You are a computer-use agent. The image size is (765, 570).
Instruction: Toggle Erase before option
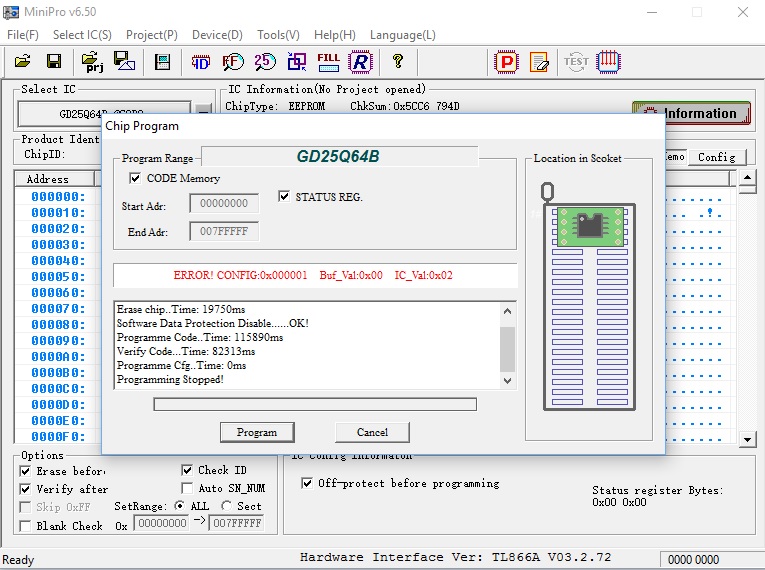(x=25, y=471)
